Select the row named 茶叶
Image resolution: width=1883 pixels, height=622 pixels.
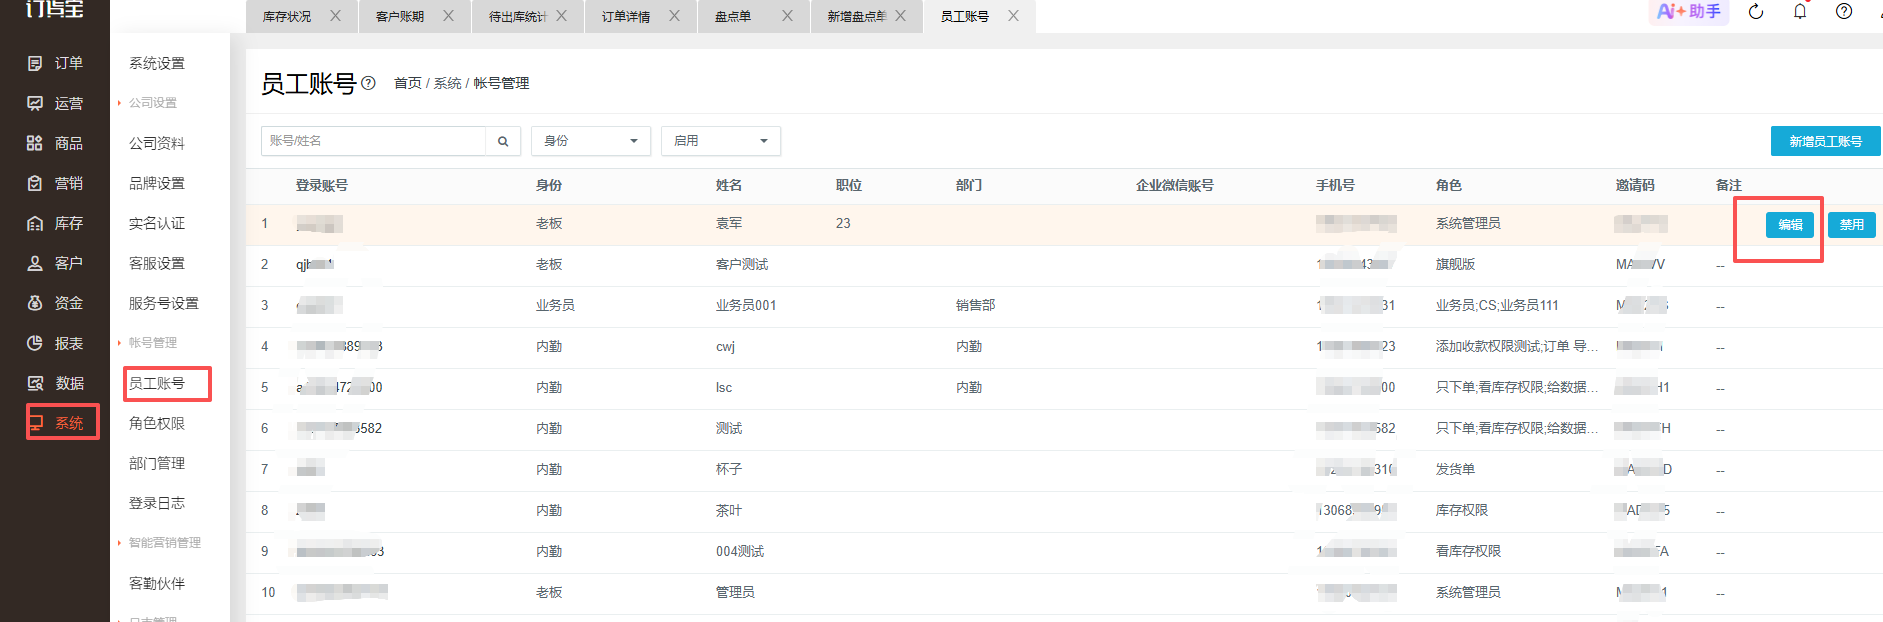[1064, 511]
